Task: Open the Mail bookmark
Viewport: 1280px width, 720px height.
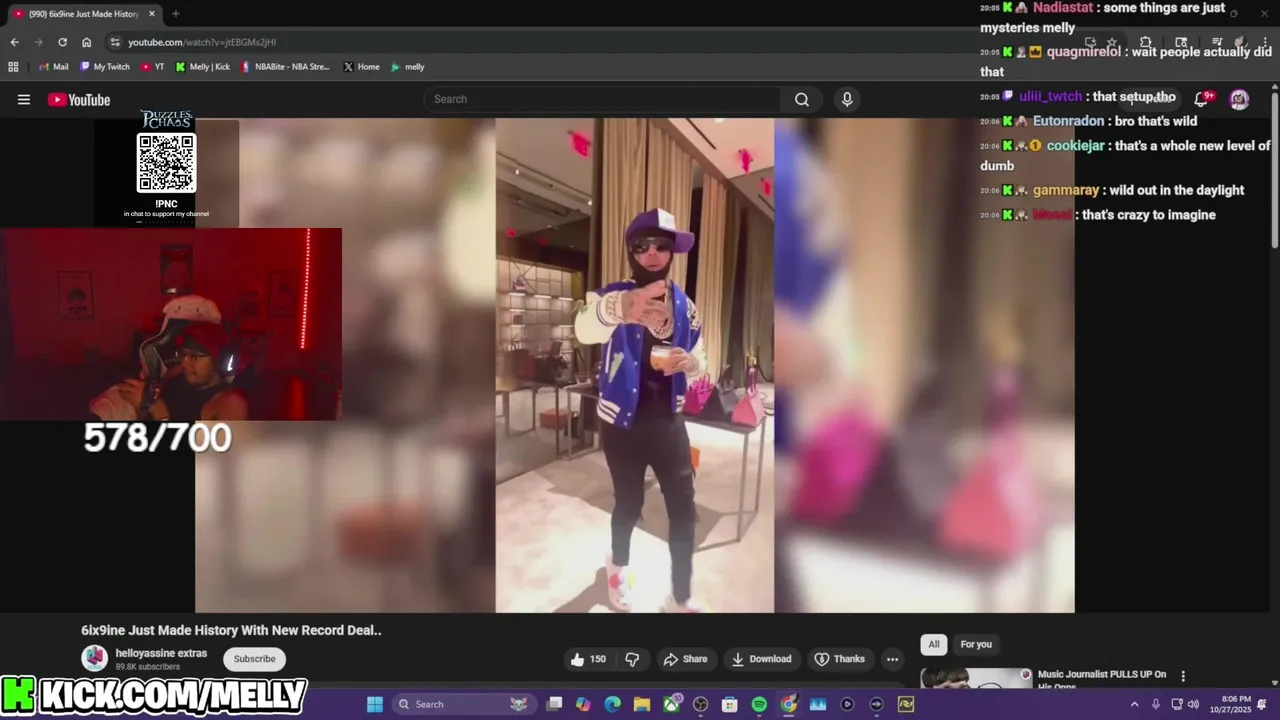Action: tap(53, 67)
